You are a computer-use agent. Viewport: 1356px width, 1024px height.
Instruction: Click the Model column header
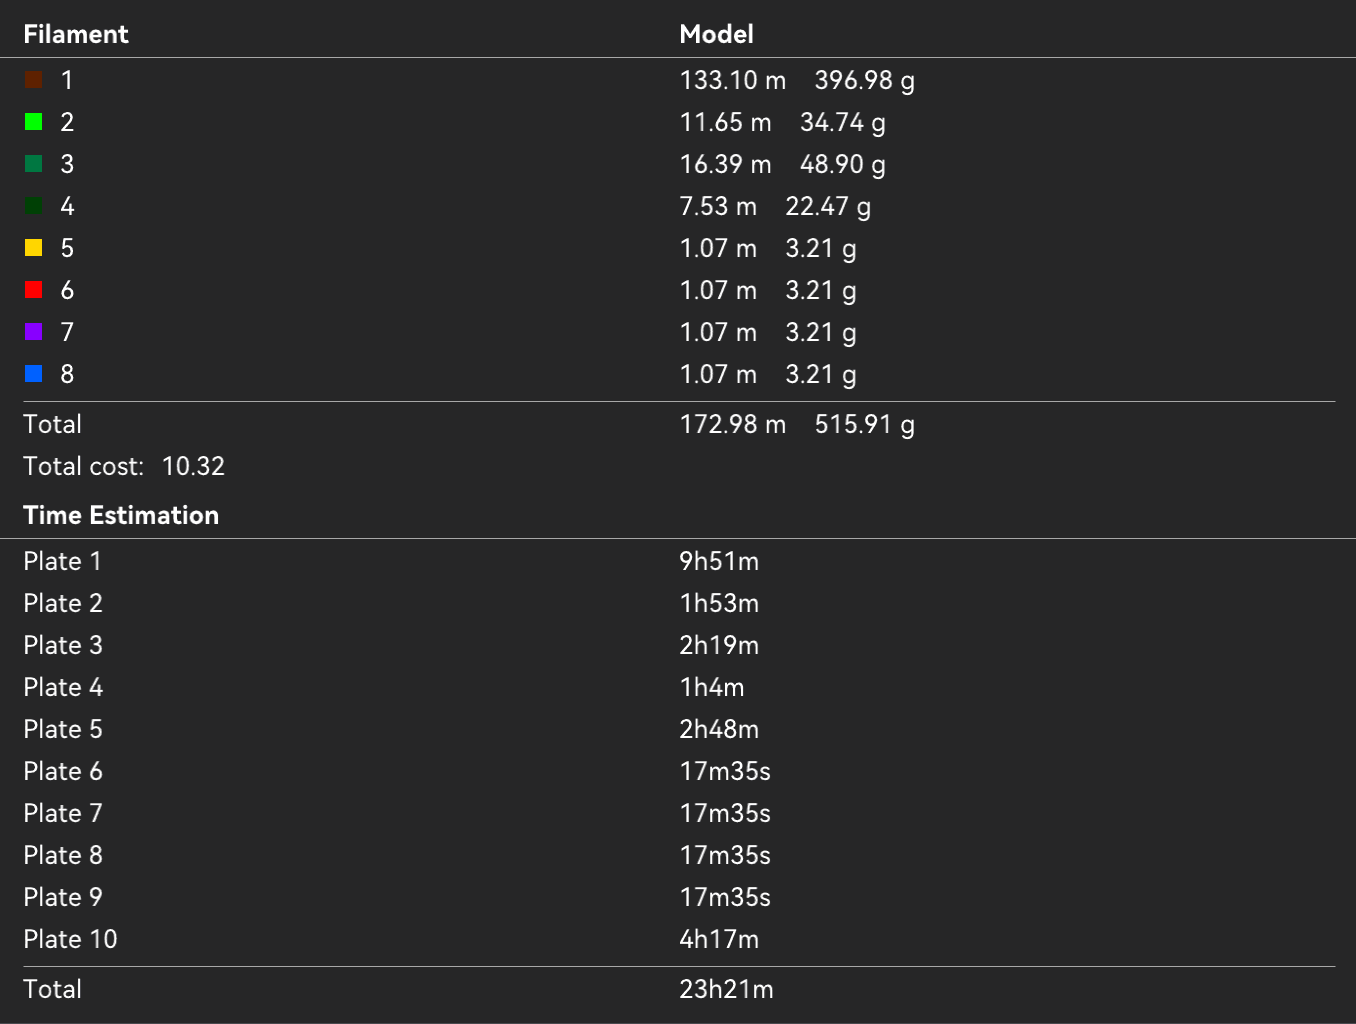(716, 34)
